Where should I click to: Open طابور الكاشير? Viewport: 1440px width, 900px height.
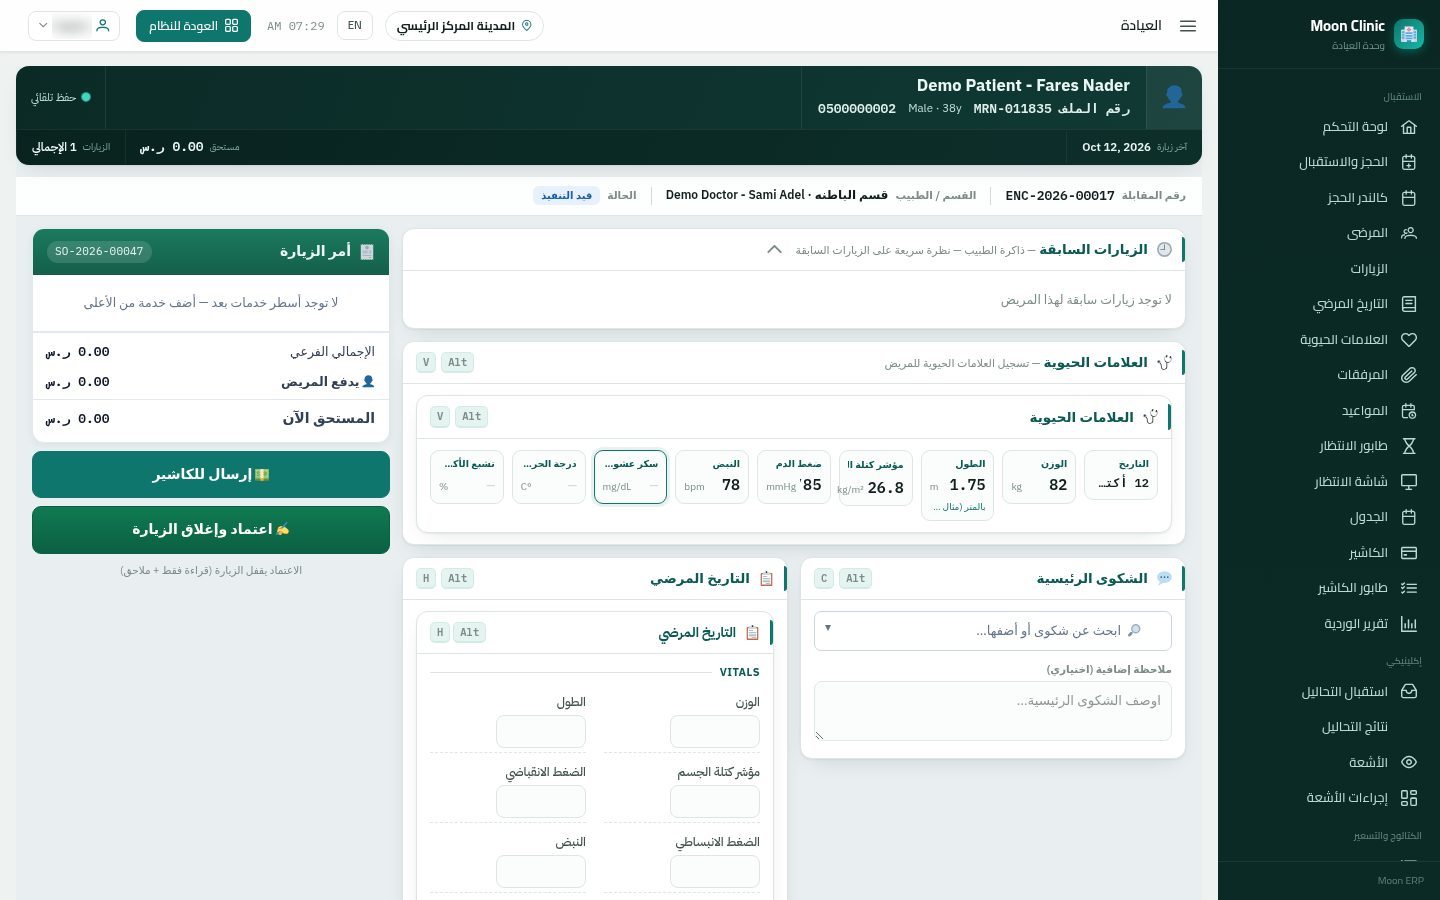(x=1367, y=588)
